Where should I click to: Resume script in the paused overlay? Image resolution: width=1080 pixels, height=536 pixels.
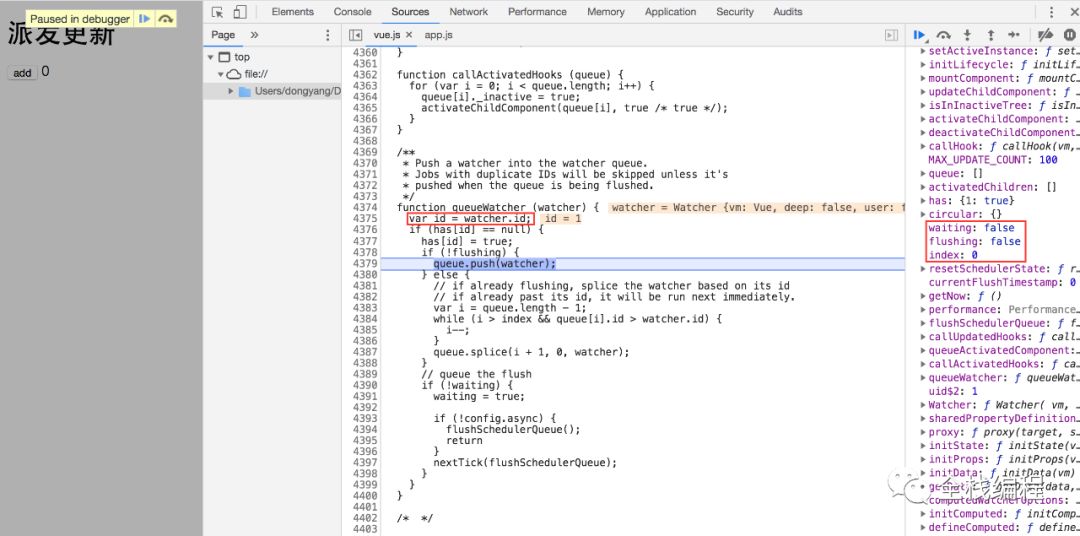click(144, 19)
